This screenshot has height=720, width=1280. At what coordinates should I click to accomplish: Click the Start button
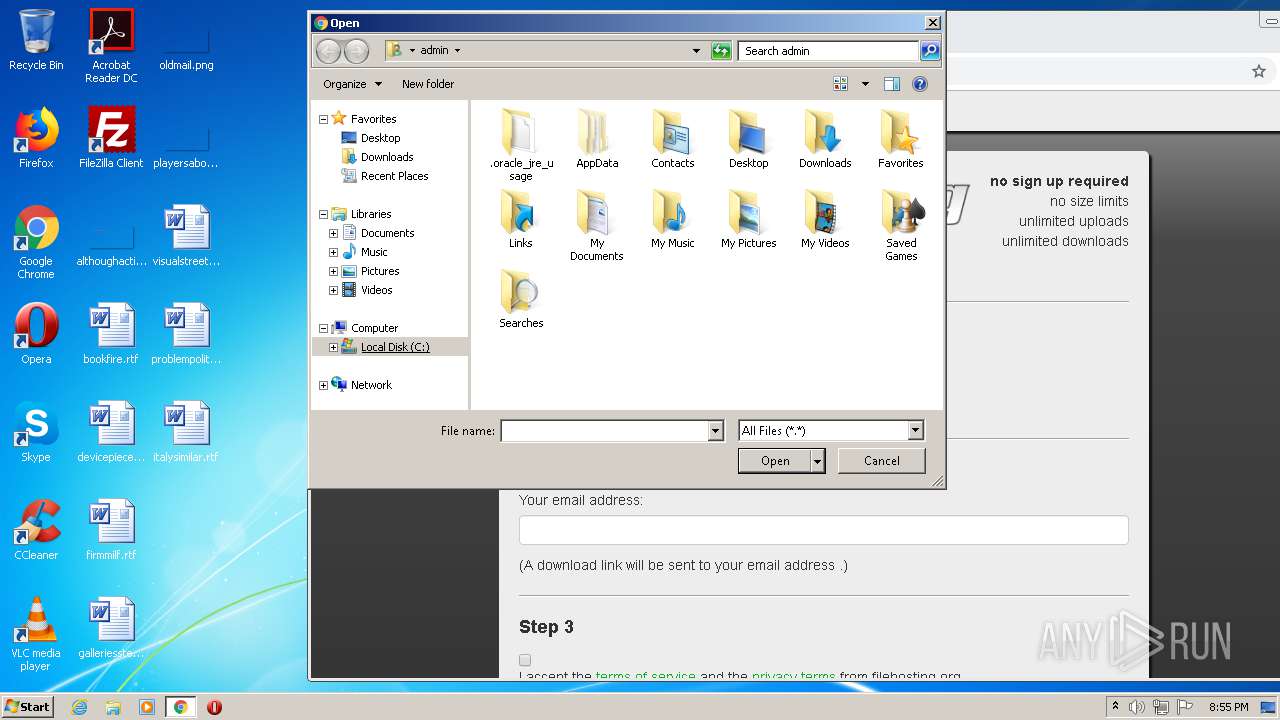[x=27, y=706]
